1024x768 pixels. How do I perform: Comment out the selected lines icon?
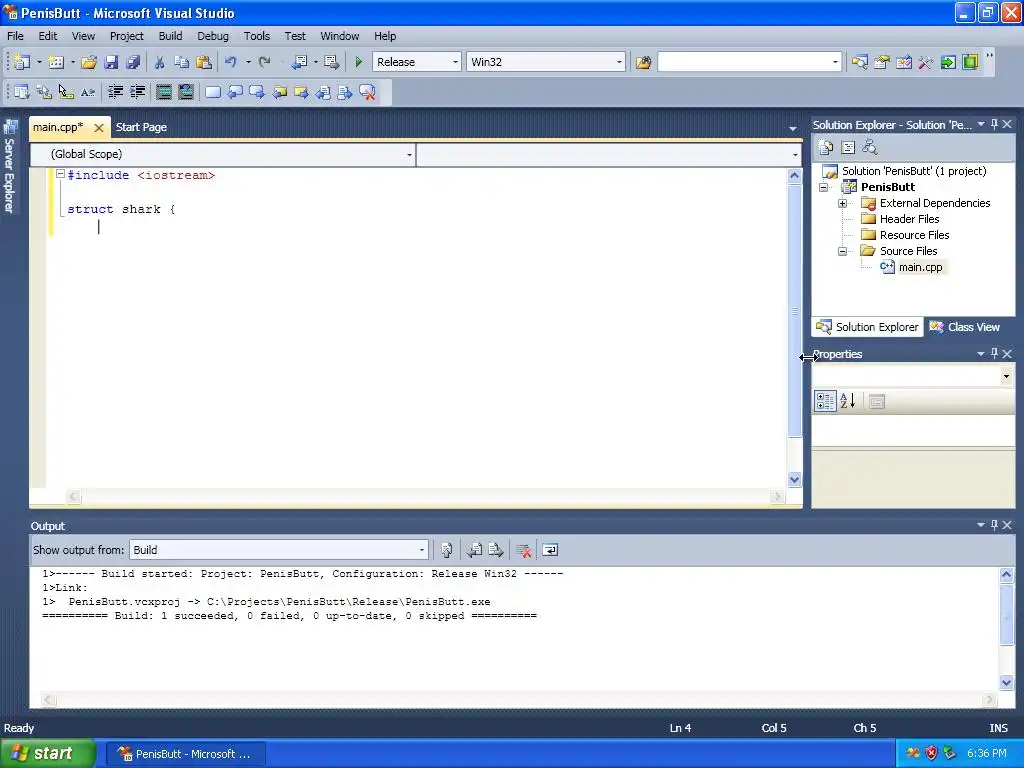point(164,92)
